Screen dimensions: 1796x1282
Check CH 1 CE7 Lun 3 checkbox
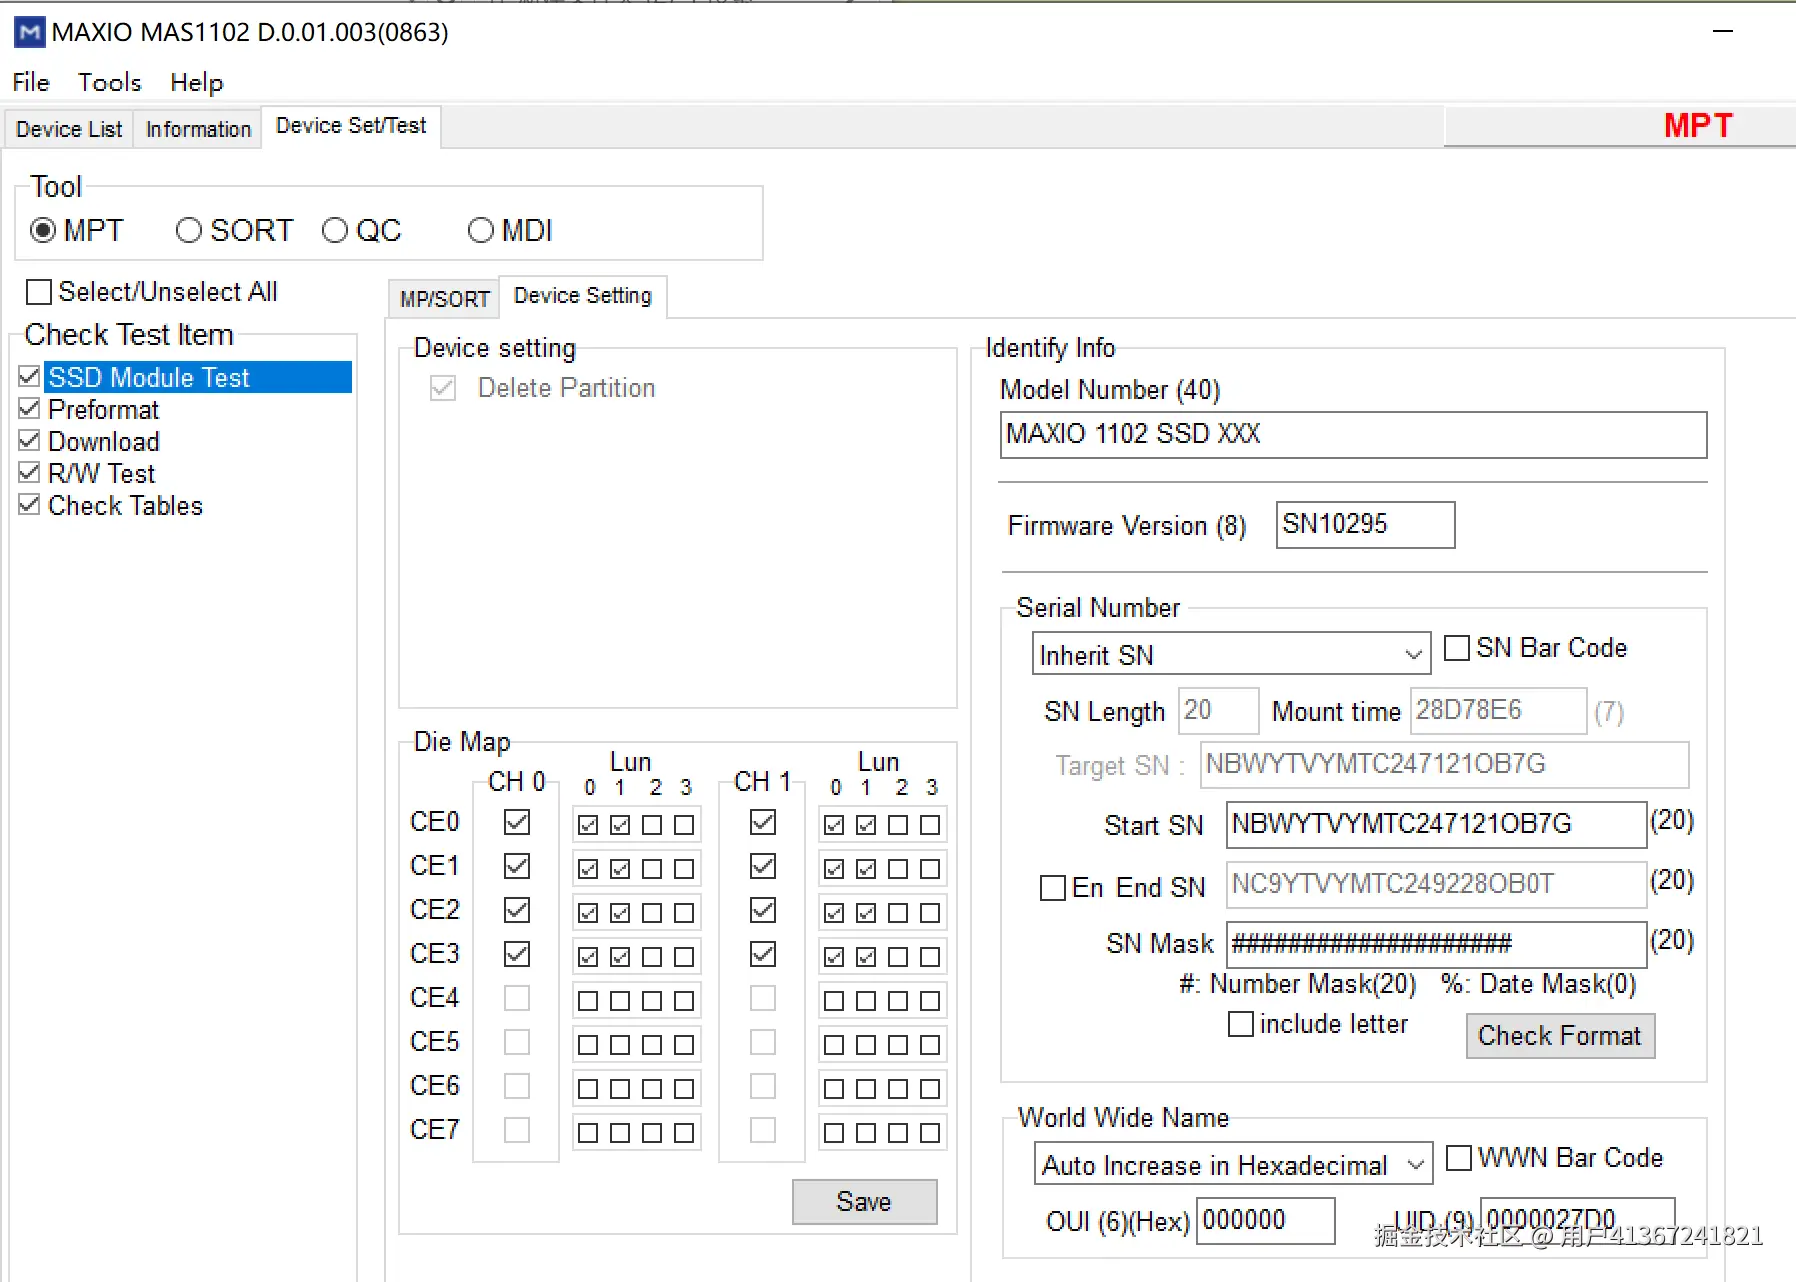(x=930, y=1133)
